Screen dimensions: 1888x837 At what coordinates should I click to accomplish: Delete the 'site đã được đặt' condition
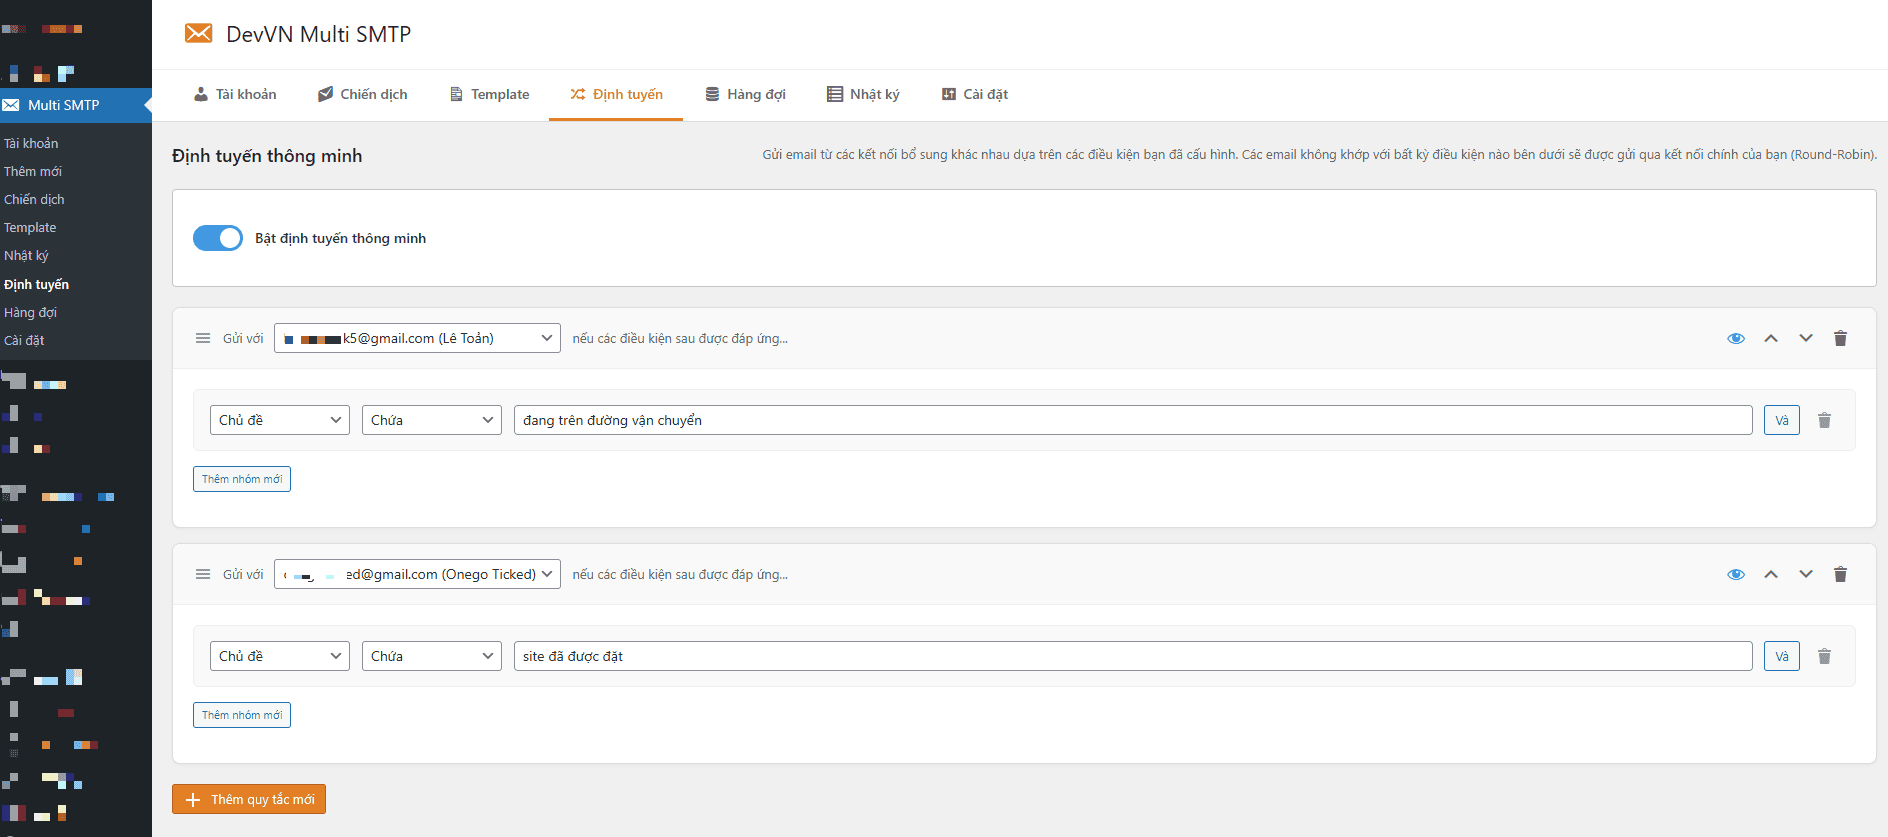[1824, 656]
